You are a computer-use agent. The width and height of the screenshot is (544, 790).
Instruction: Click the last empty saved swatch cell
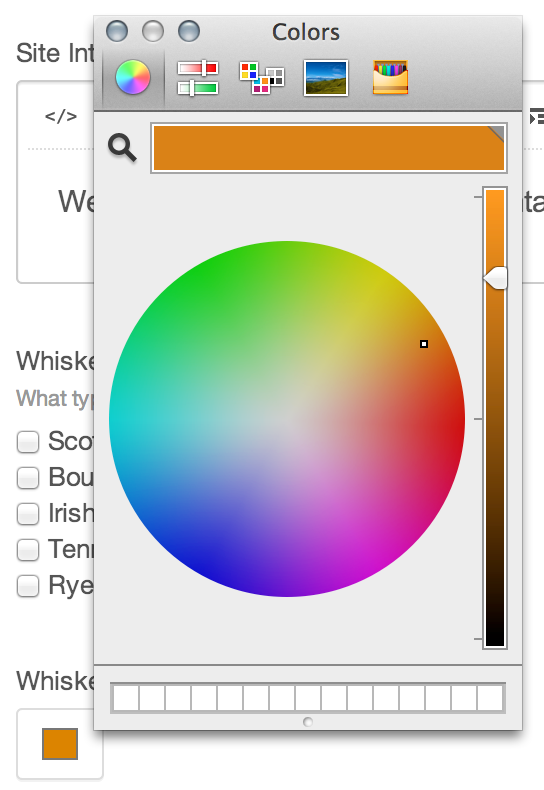pos(490,698)
